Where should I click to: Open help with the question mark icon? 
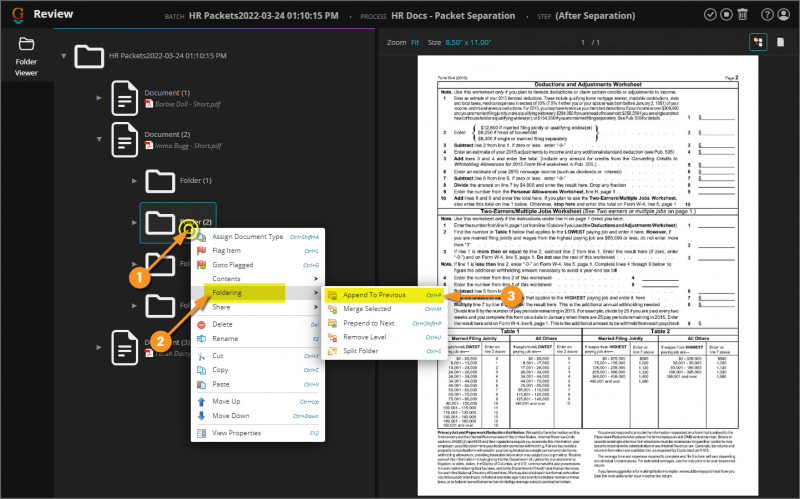click(767, 14)
